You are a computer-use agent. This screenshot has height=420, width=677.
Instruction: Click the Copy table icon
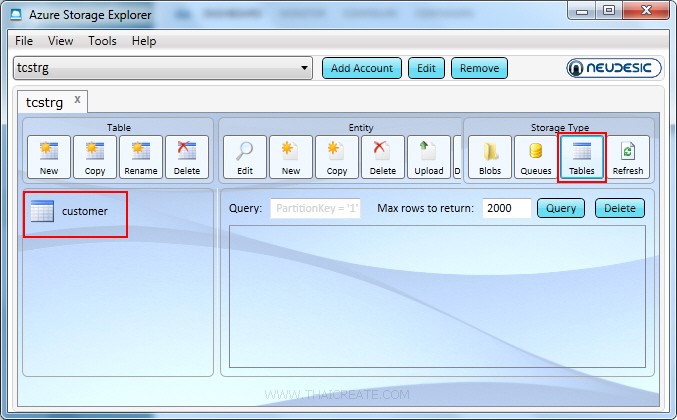point(95,157)
